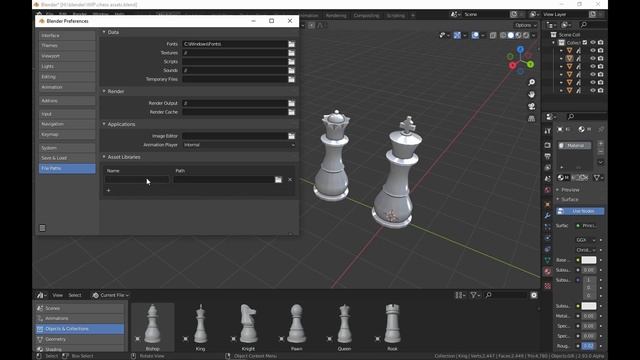
Task: Select rendered viewport shading mode
Action: click(x=526, y=36)
